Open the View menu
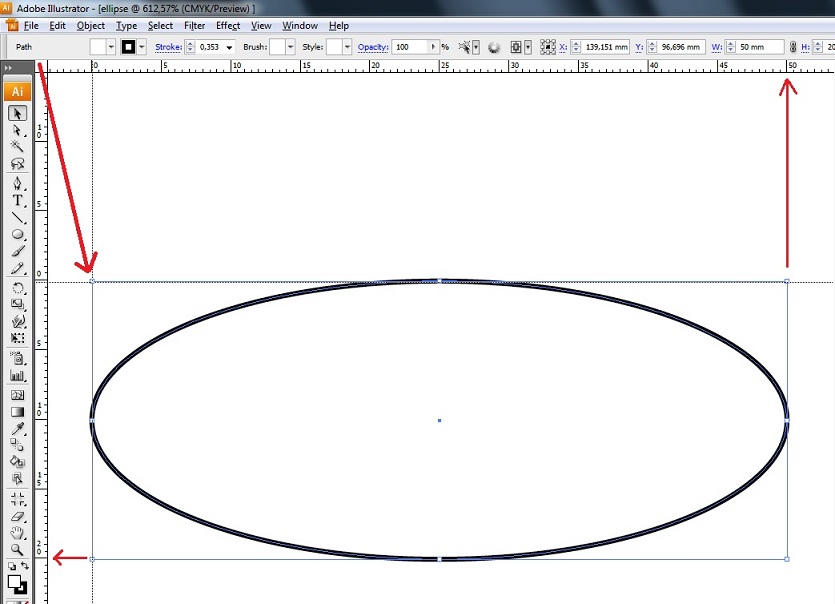835x604 pixels. point(261,26)
